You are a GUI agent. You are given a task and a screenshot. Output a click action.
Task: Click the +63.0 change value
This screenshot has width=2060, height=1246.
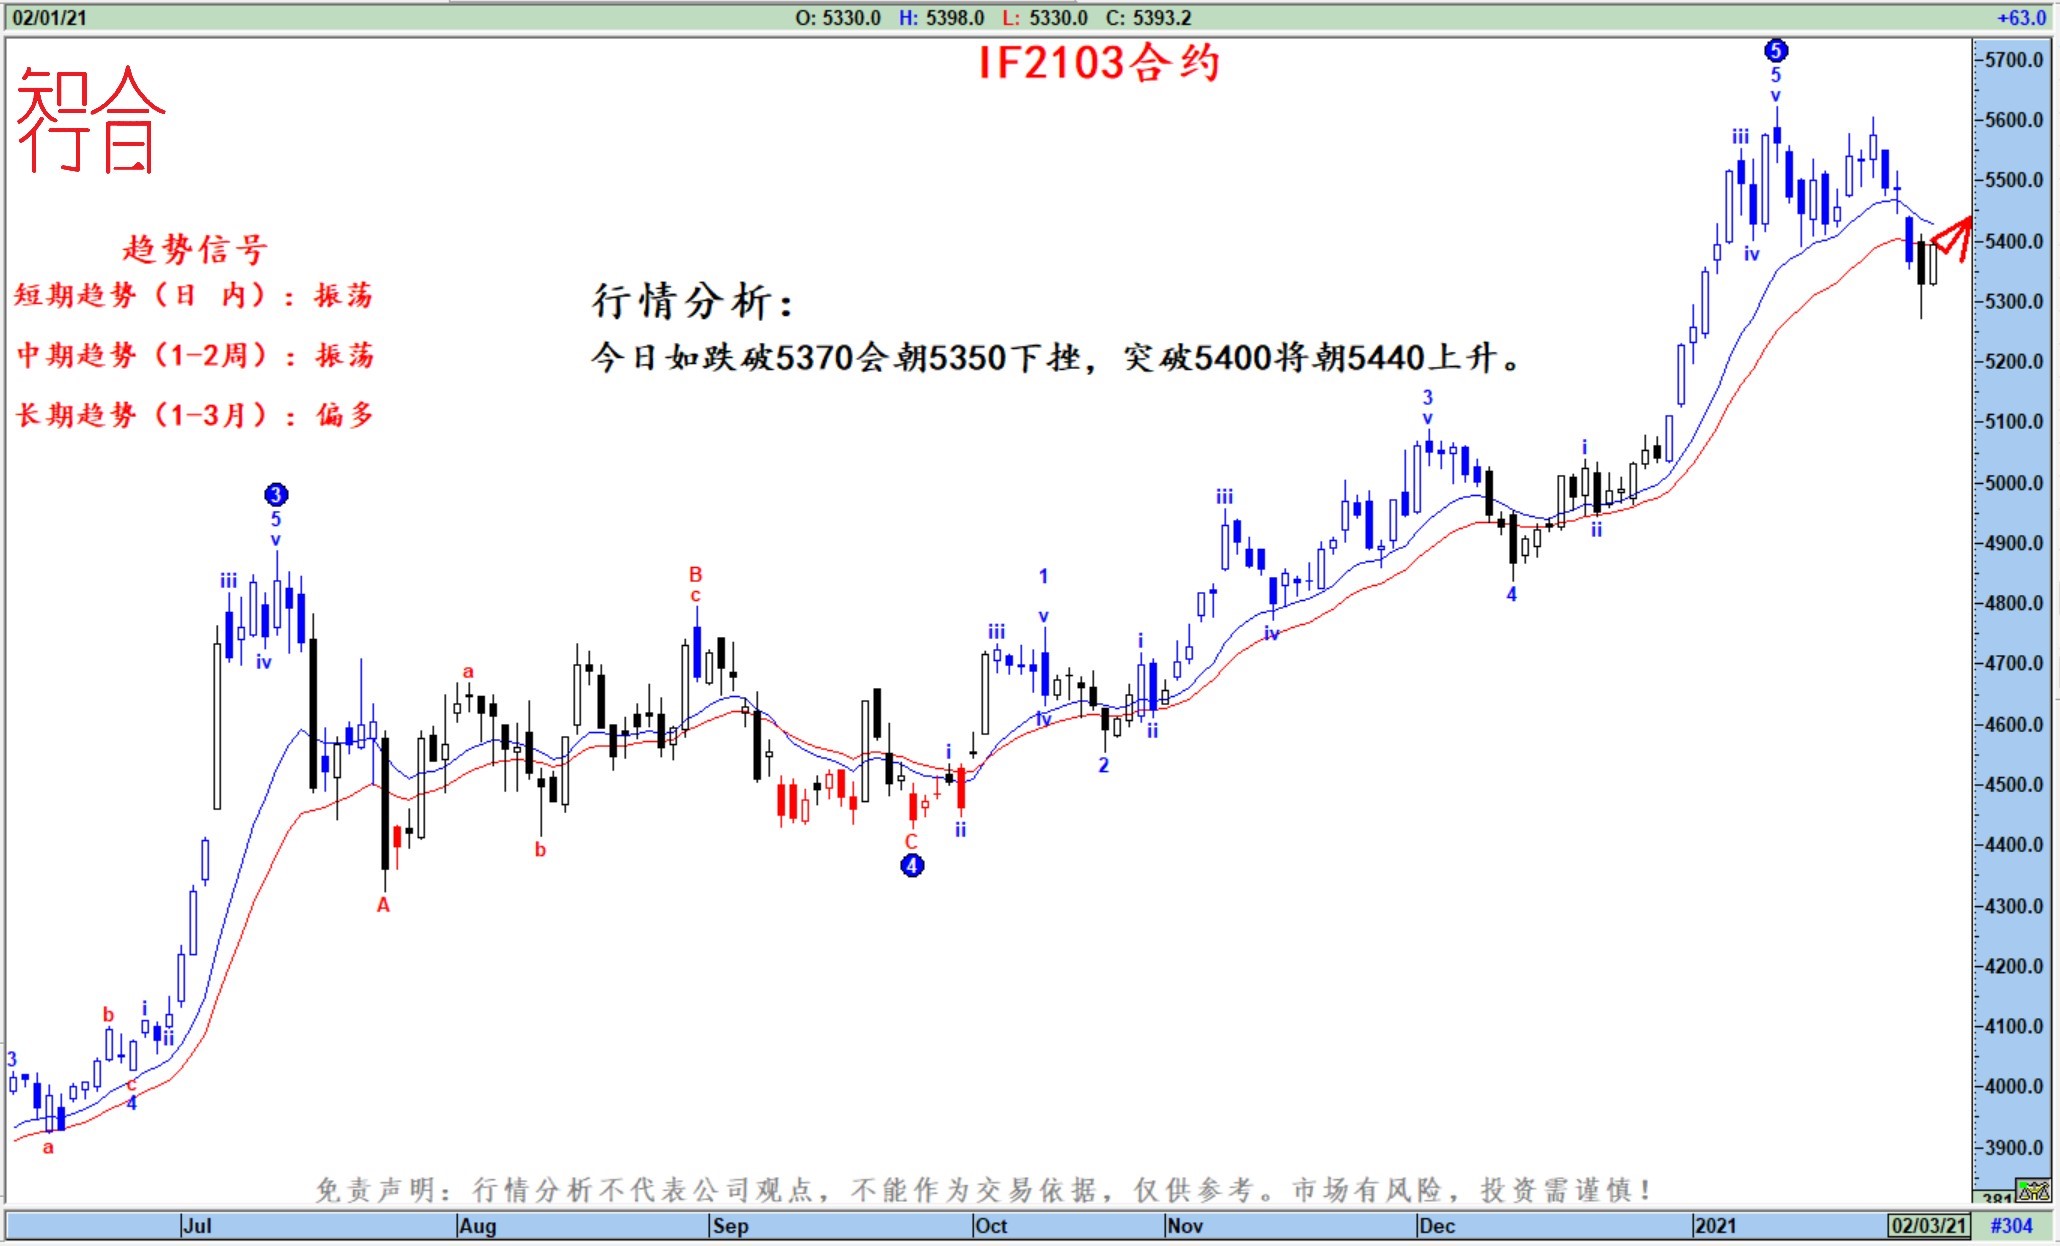tap(2021, 18)
